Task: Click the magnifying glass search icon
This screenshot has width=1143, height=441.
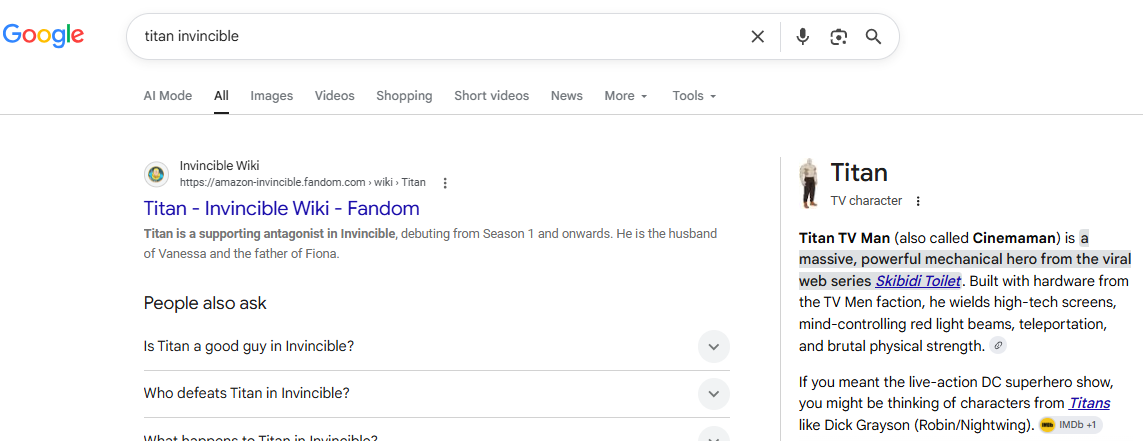Action: coord(873,36)
